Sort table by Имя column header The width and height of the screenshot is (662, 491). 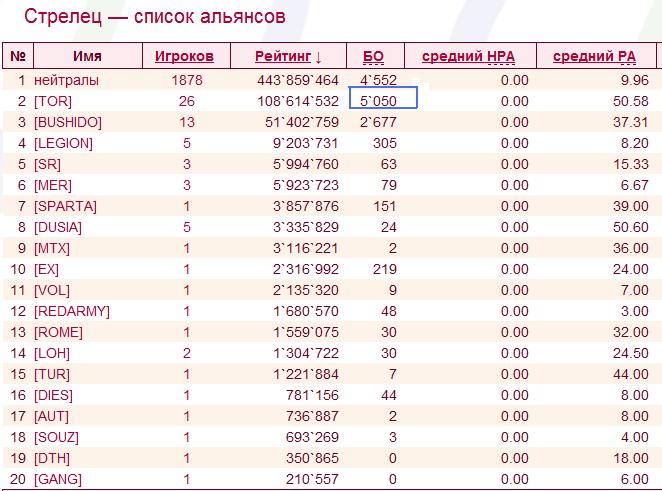87,56
